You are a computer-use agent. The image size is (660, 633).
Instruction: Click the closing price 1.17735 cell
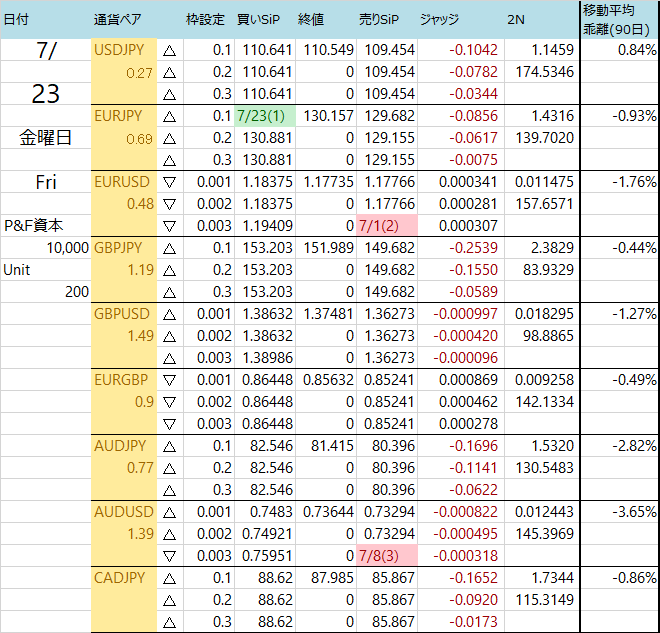pyautogui.click(x=326, y=182)
